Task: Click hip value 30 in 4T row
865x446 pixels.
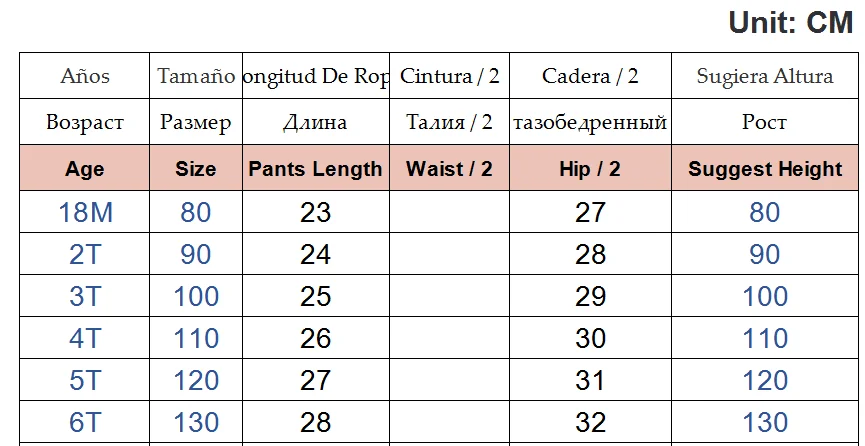Action: (590, 339)
